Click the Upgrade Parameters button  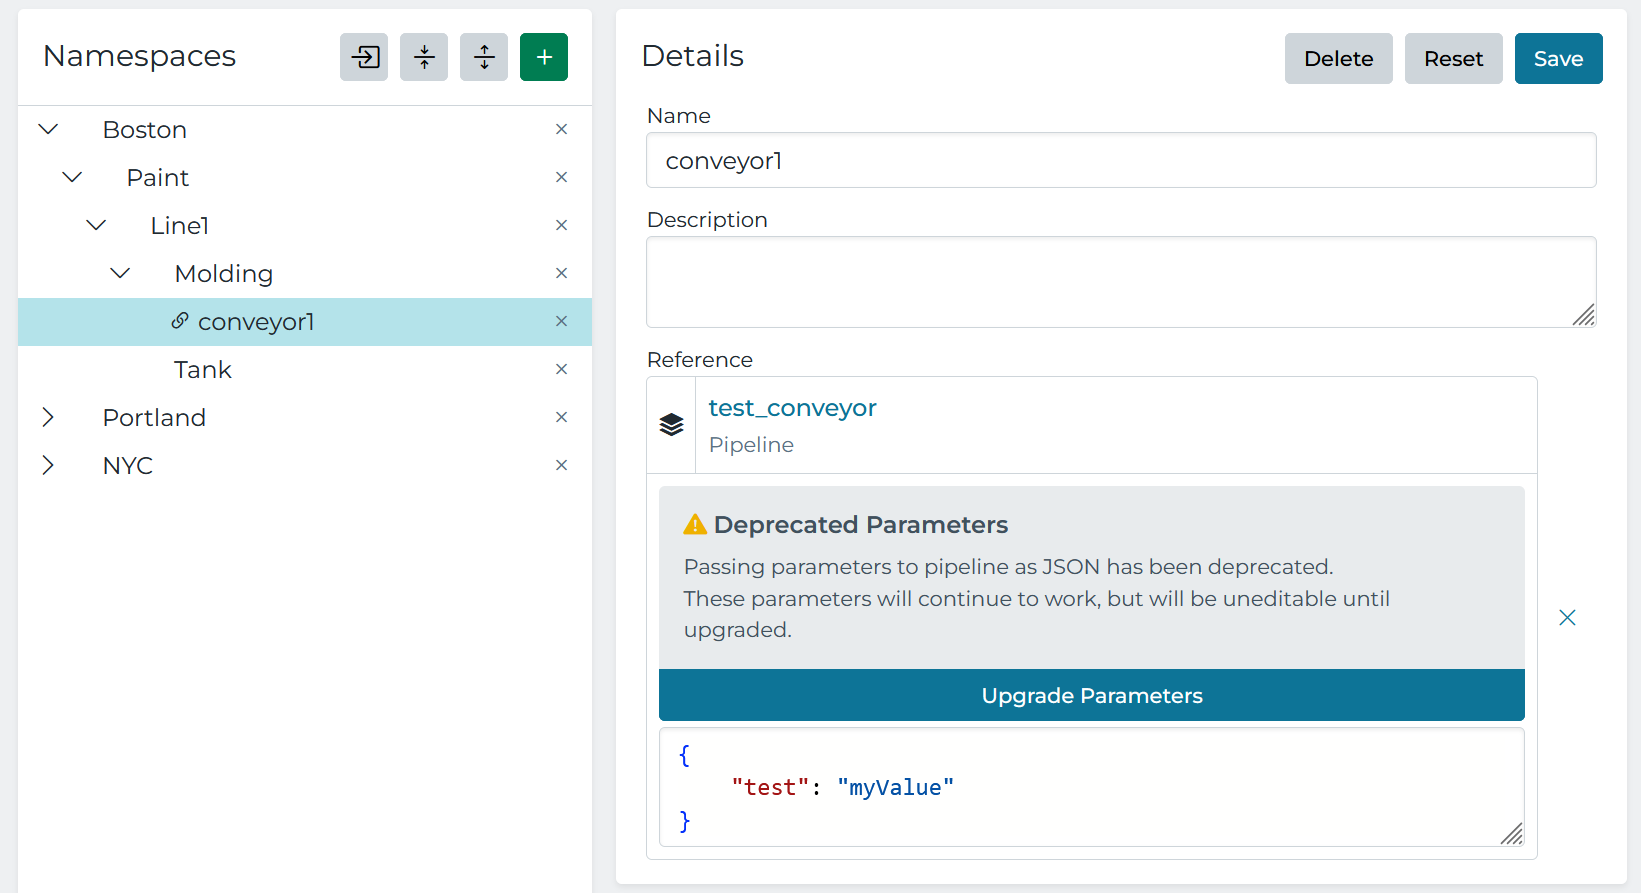(1092, 695)
